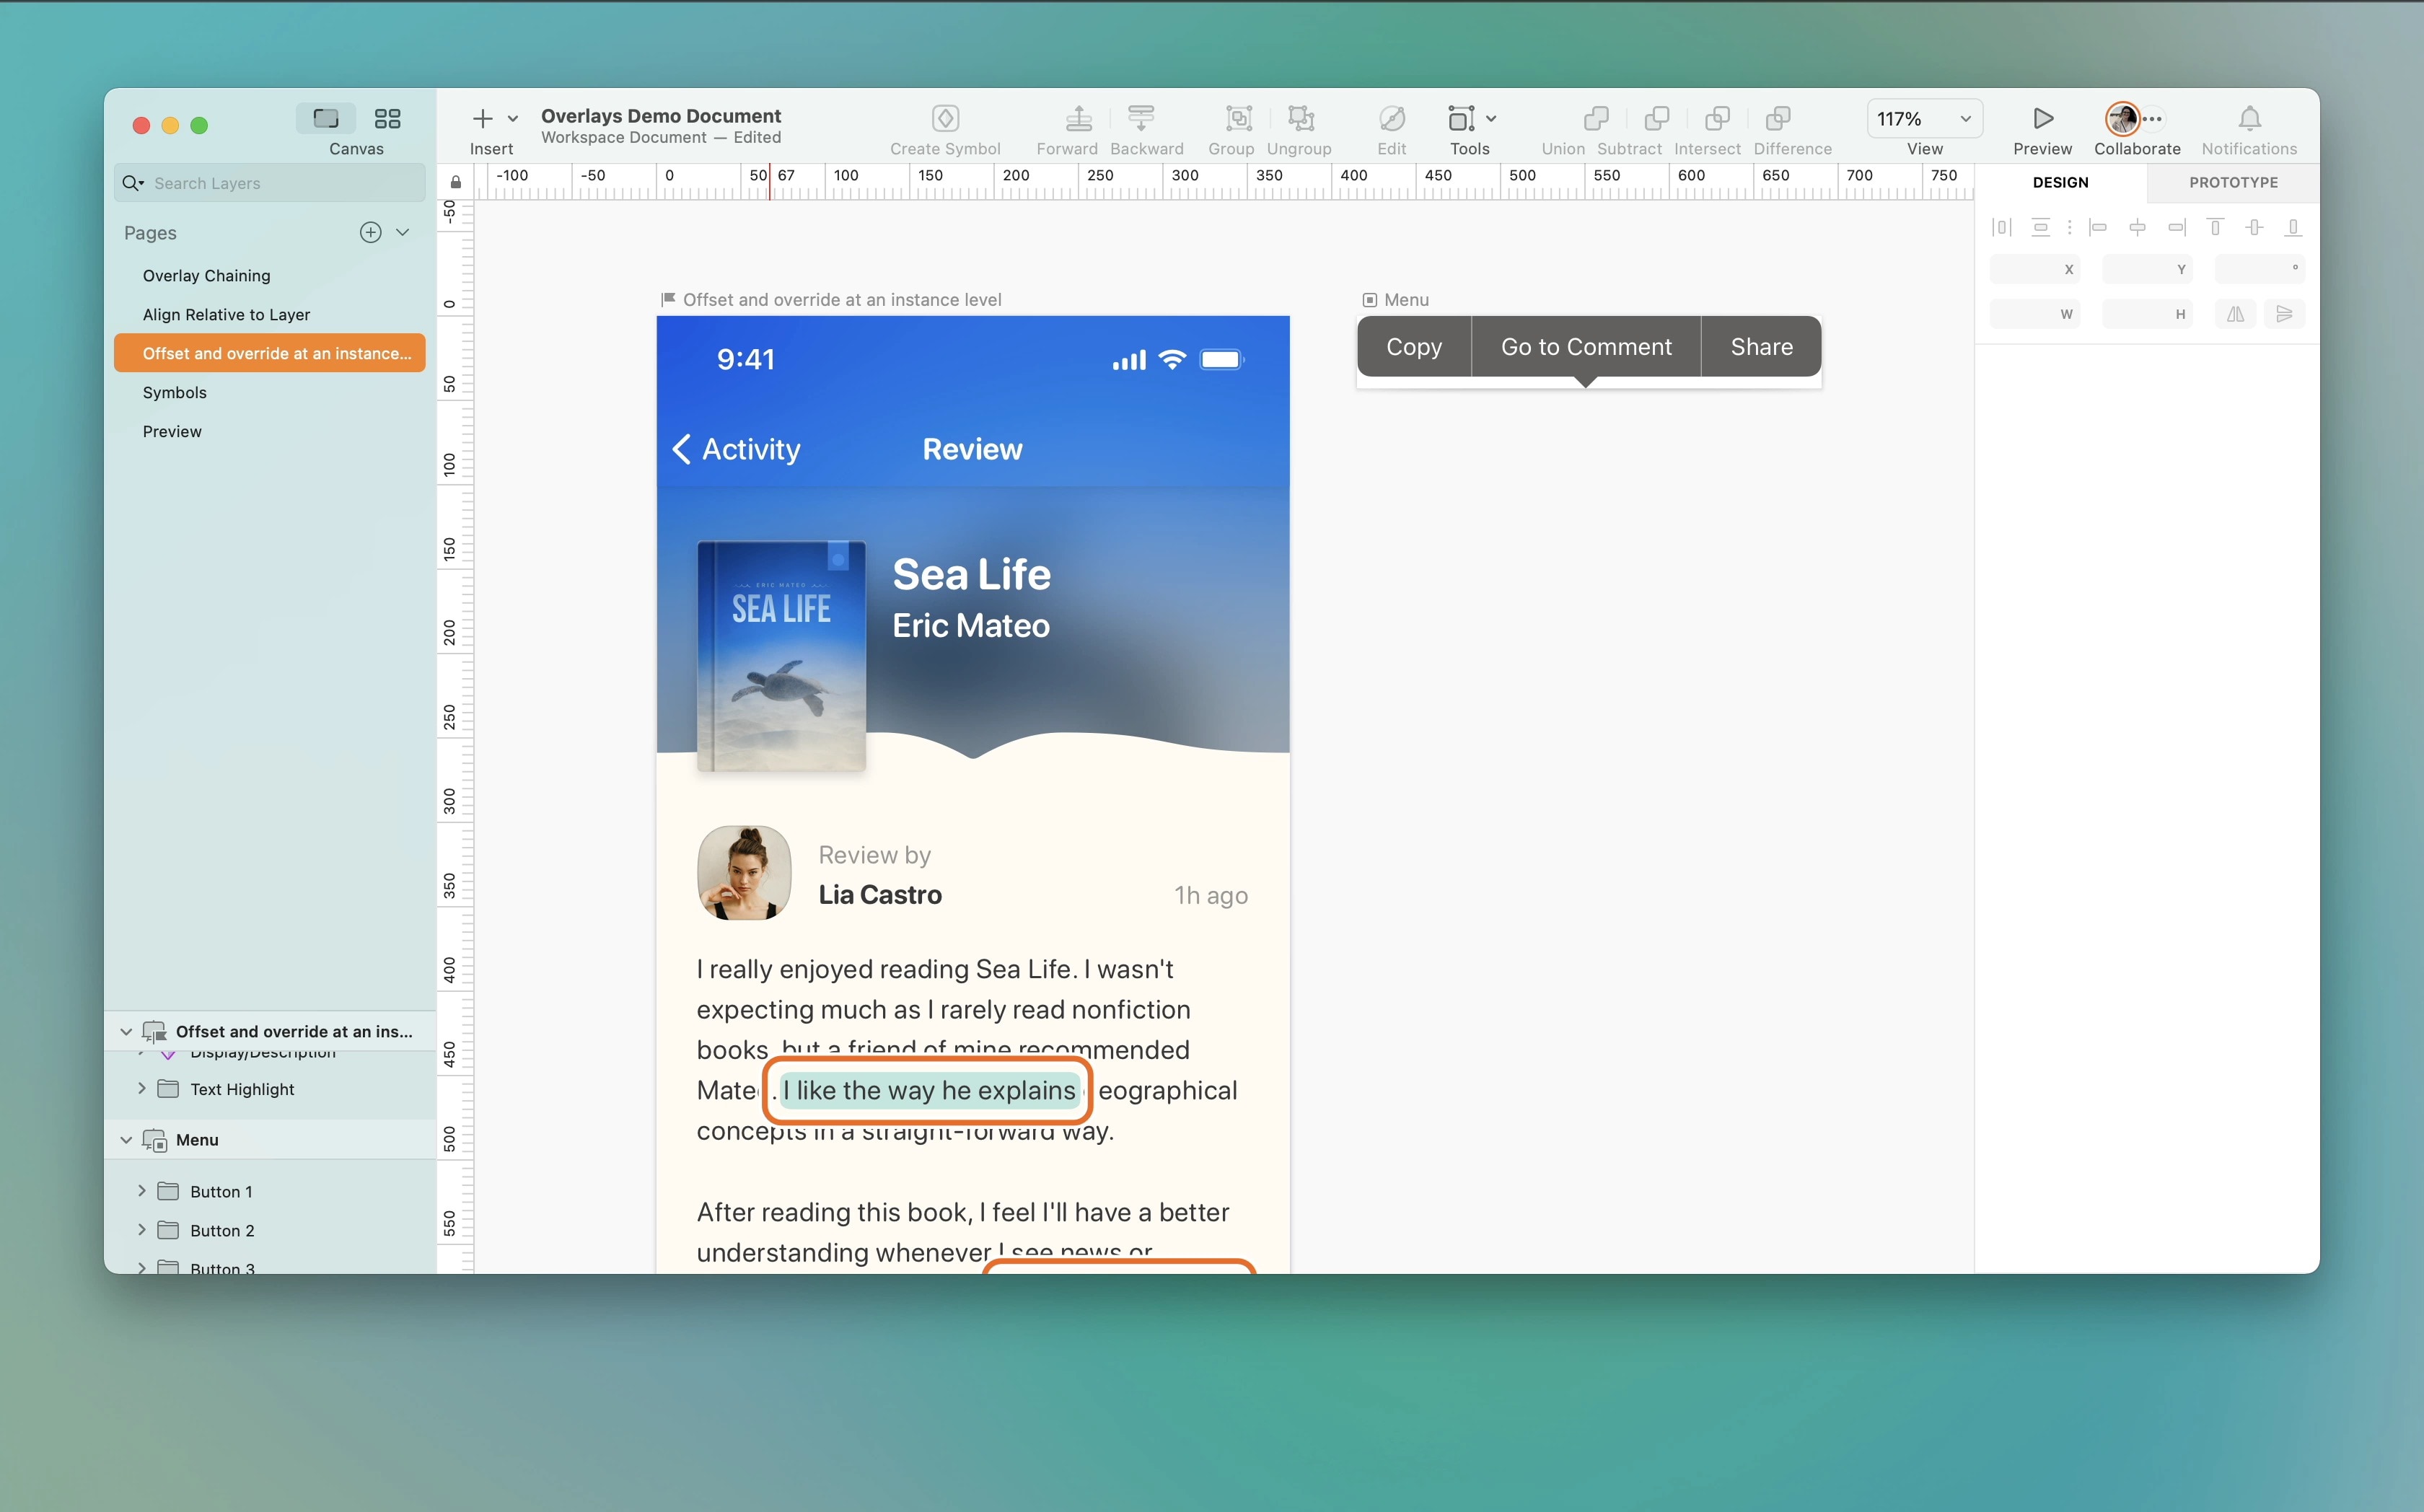Switch to the DESIGN tab
The width and height of the screenshot is (2424, 1512).
pyautogui.click(x=2061, y=183)
